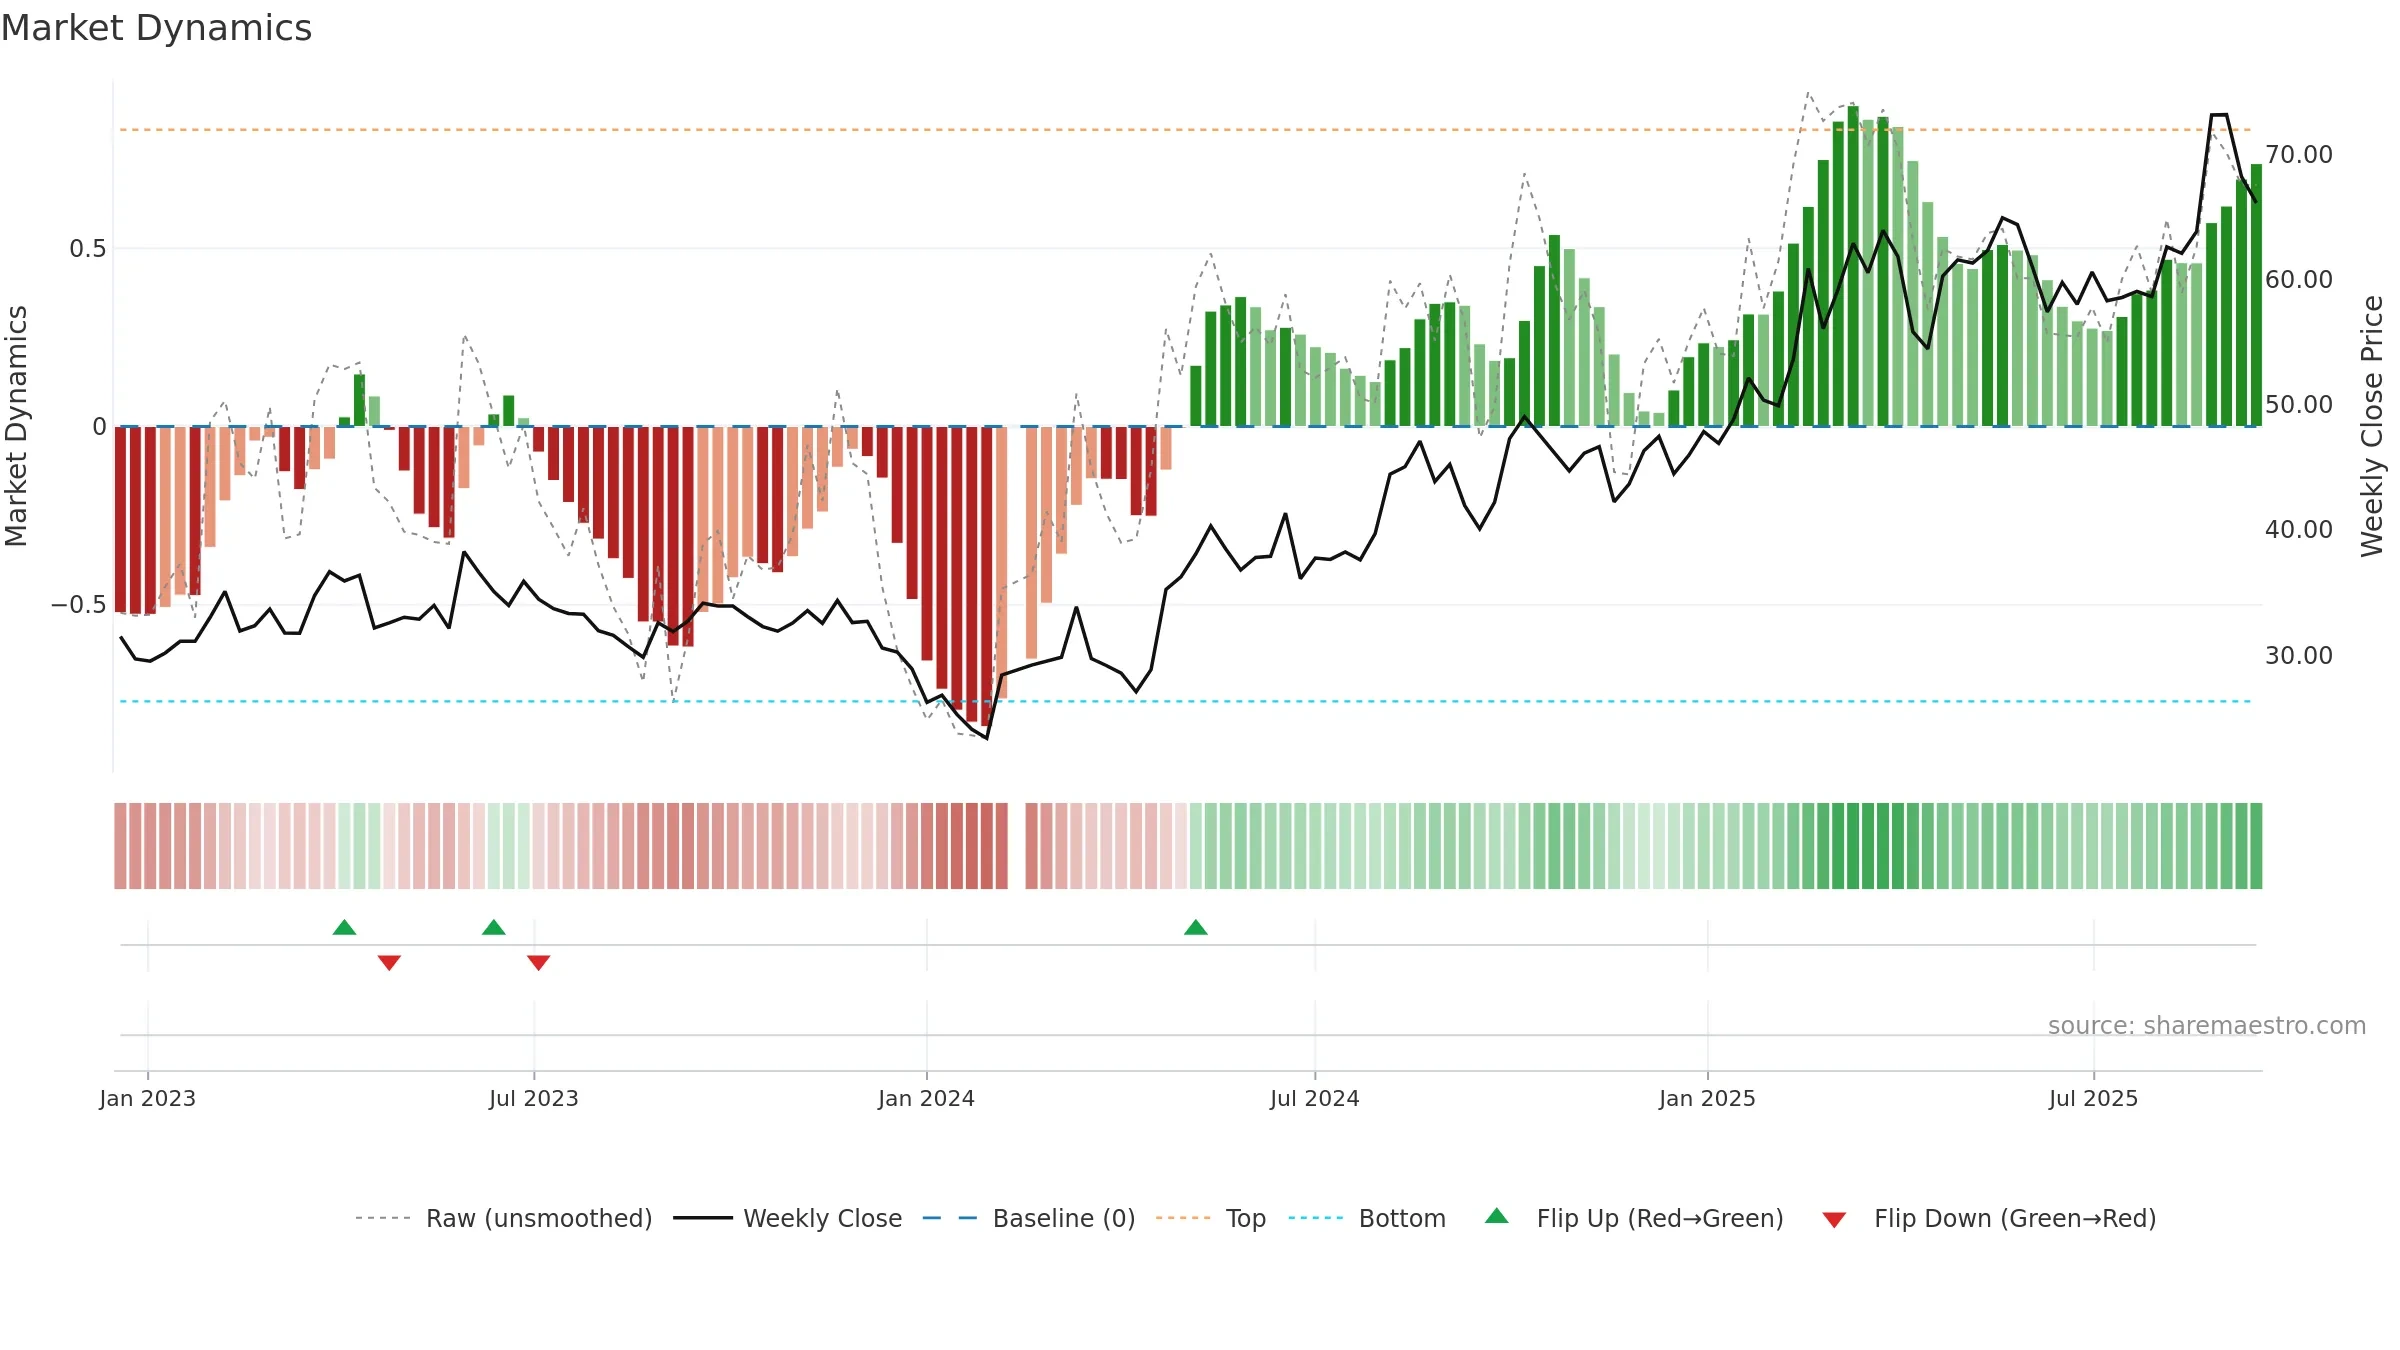Click the source: sharemaestro.com label

click(x=2207, y=1025)
